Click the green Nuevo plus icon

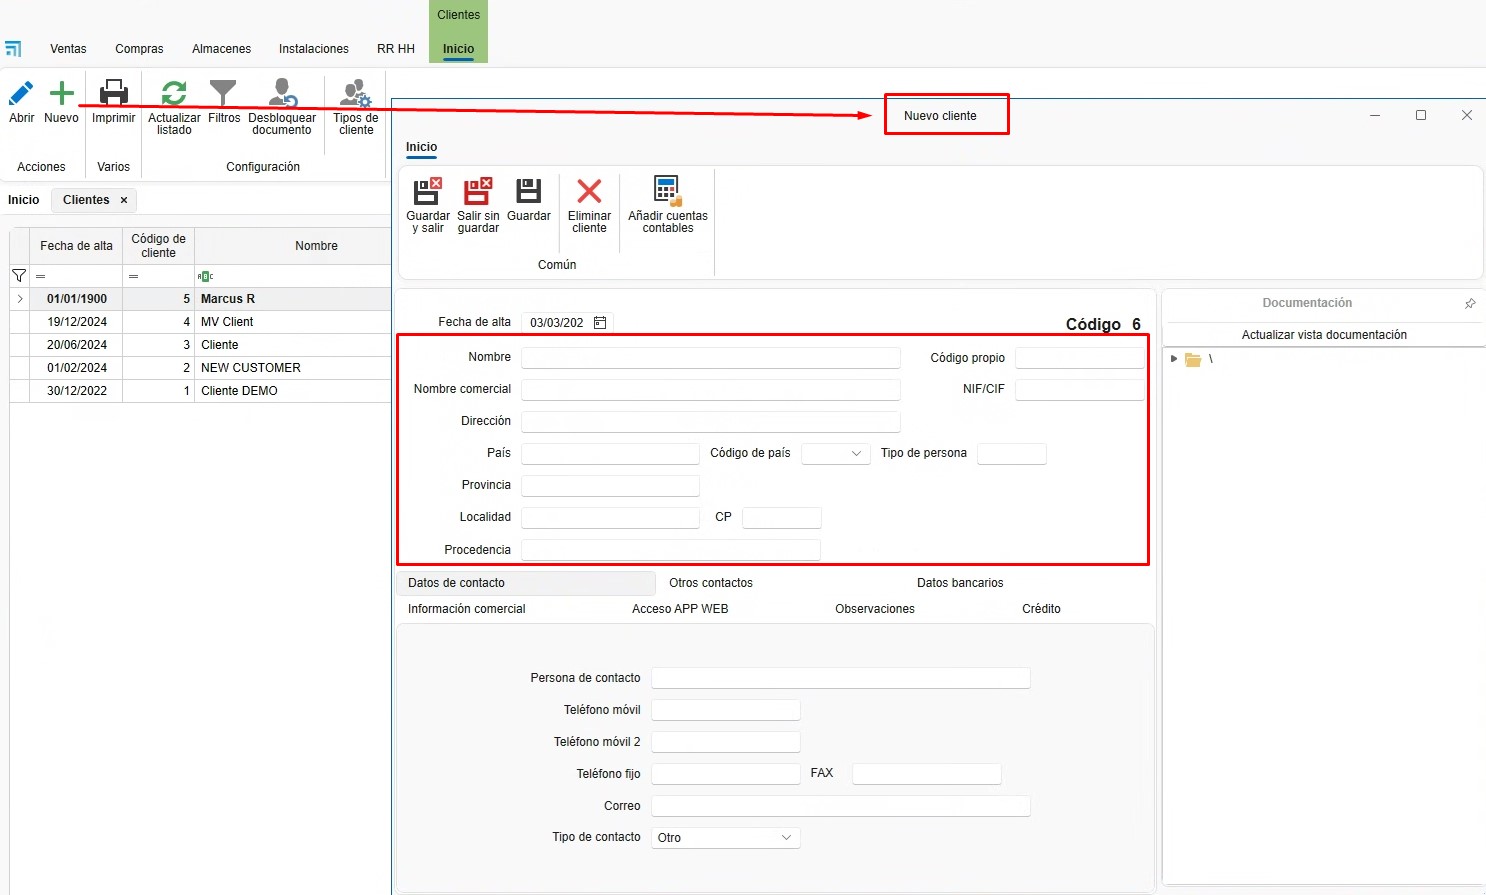(x=62, y=94)
